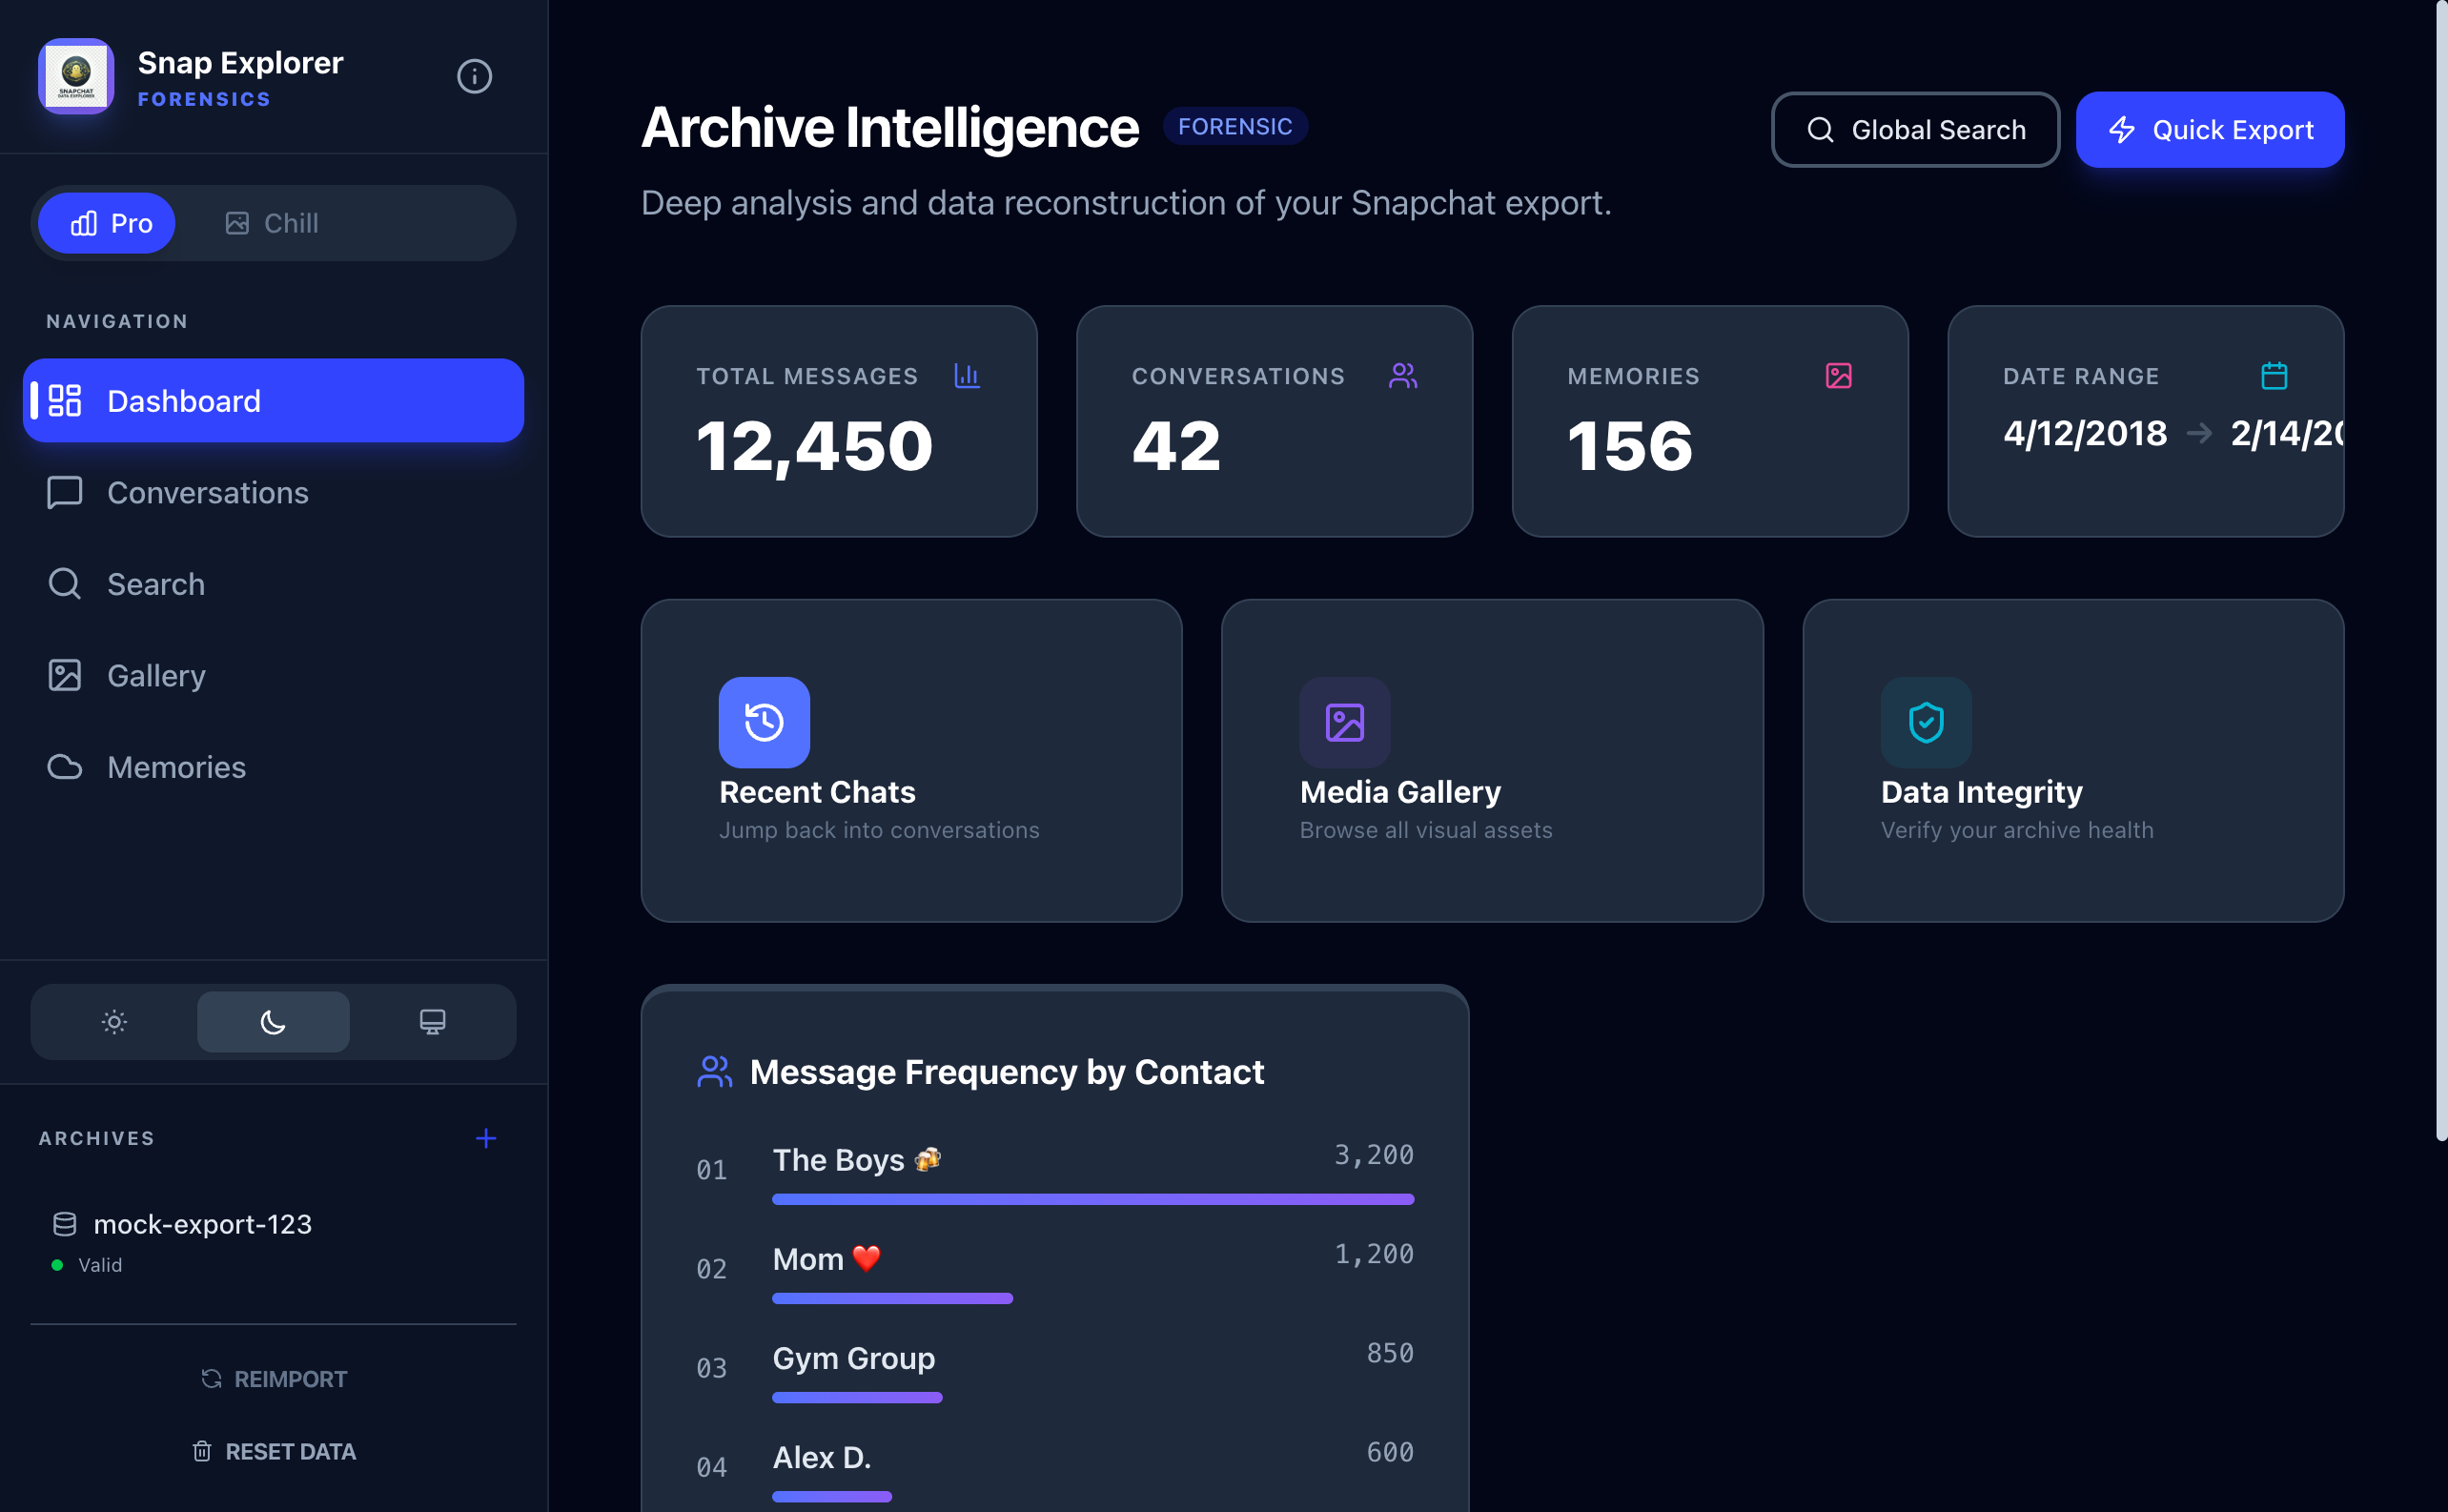2448x1512 pixels.
Task: Switch to Chill mode
Action: (x=272, y=223)
